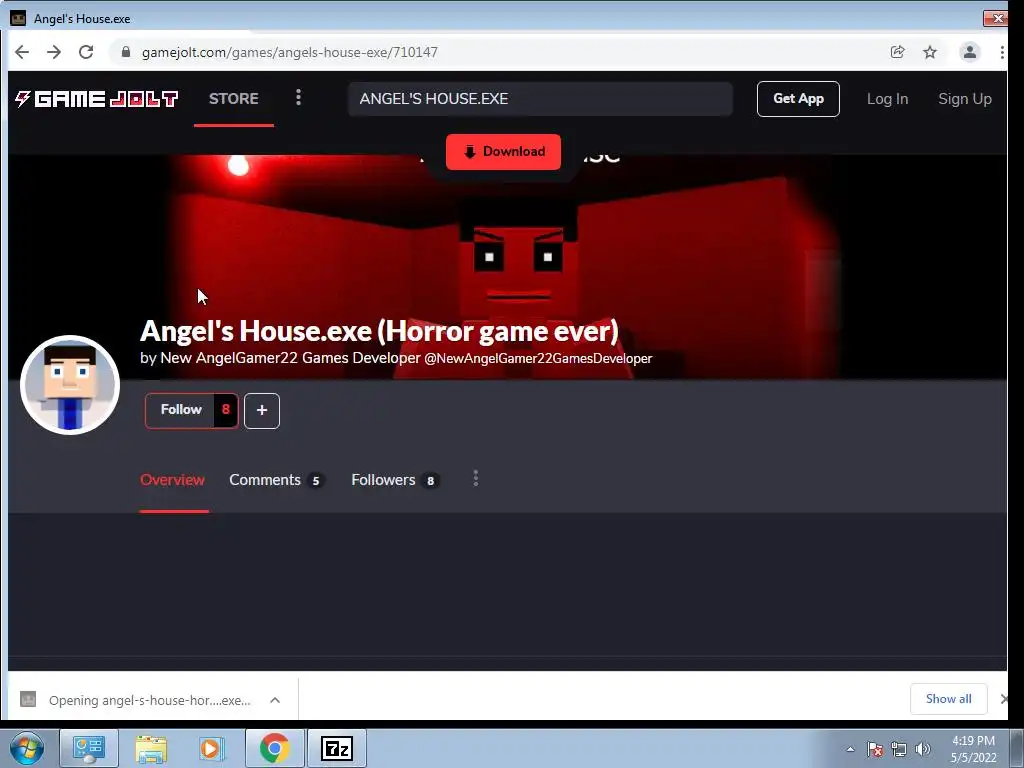Open the Chrome profile avatar icon

pos(970,52)
